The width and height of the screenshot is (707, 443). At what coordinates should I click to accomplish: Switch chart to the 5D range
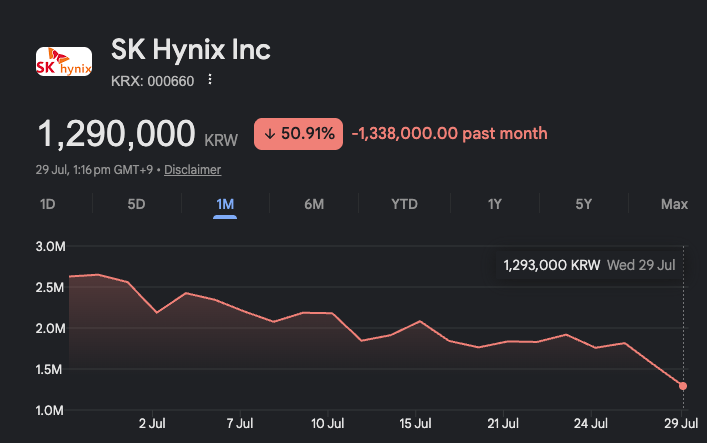pyautogui.click(x=136, y=204)
